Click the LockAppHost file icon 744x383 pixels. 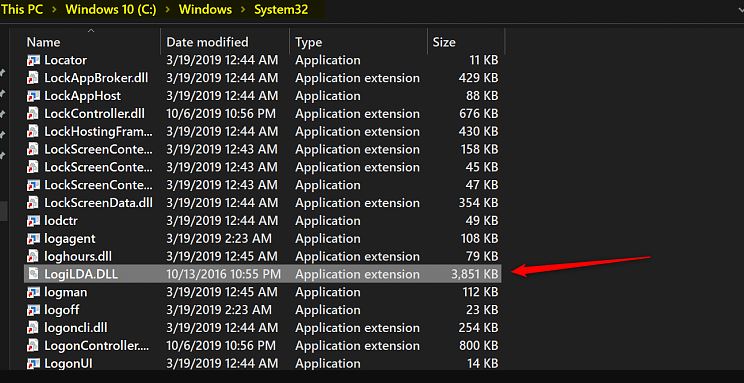coord(33,96)
